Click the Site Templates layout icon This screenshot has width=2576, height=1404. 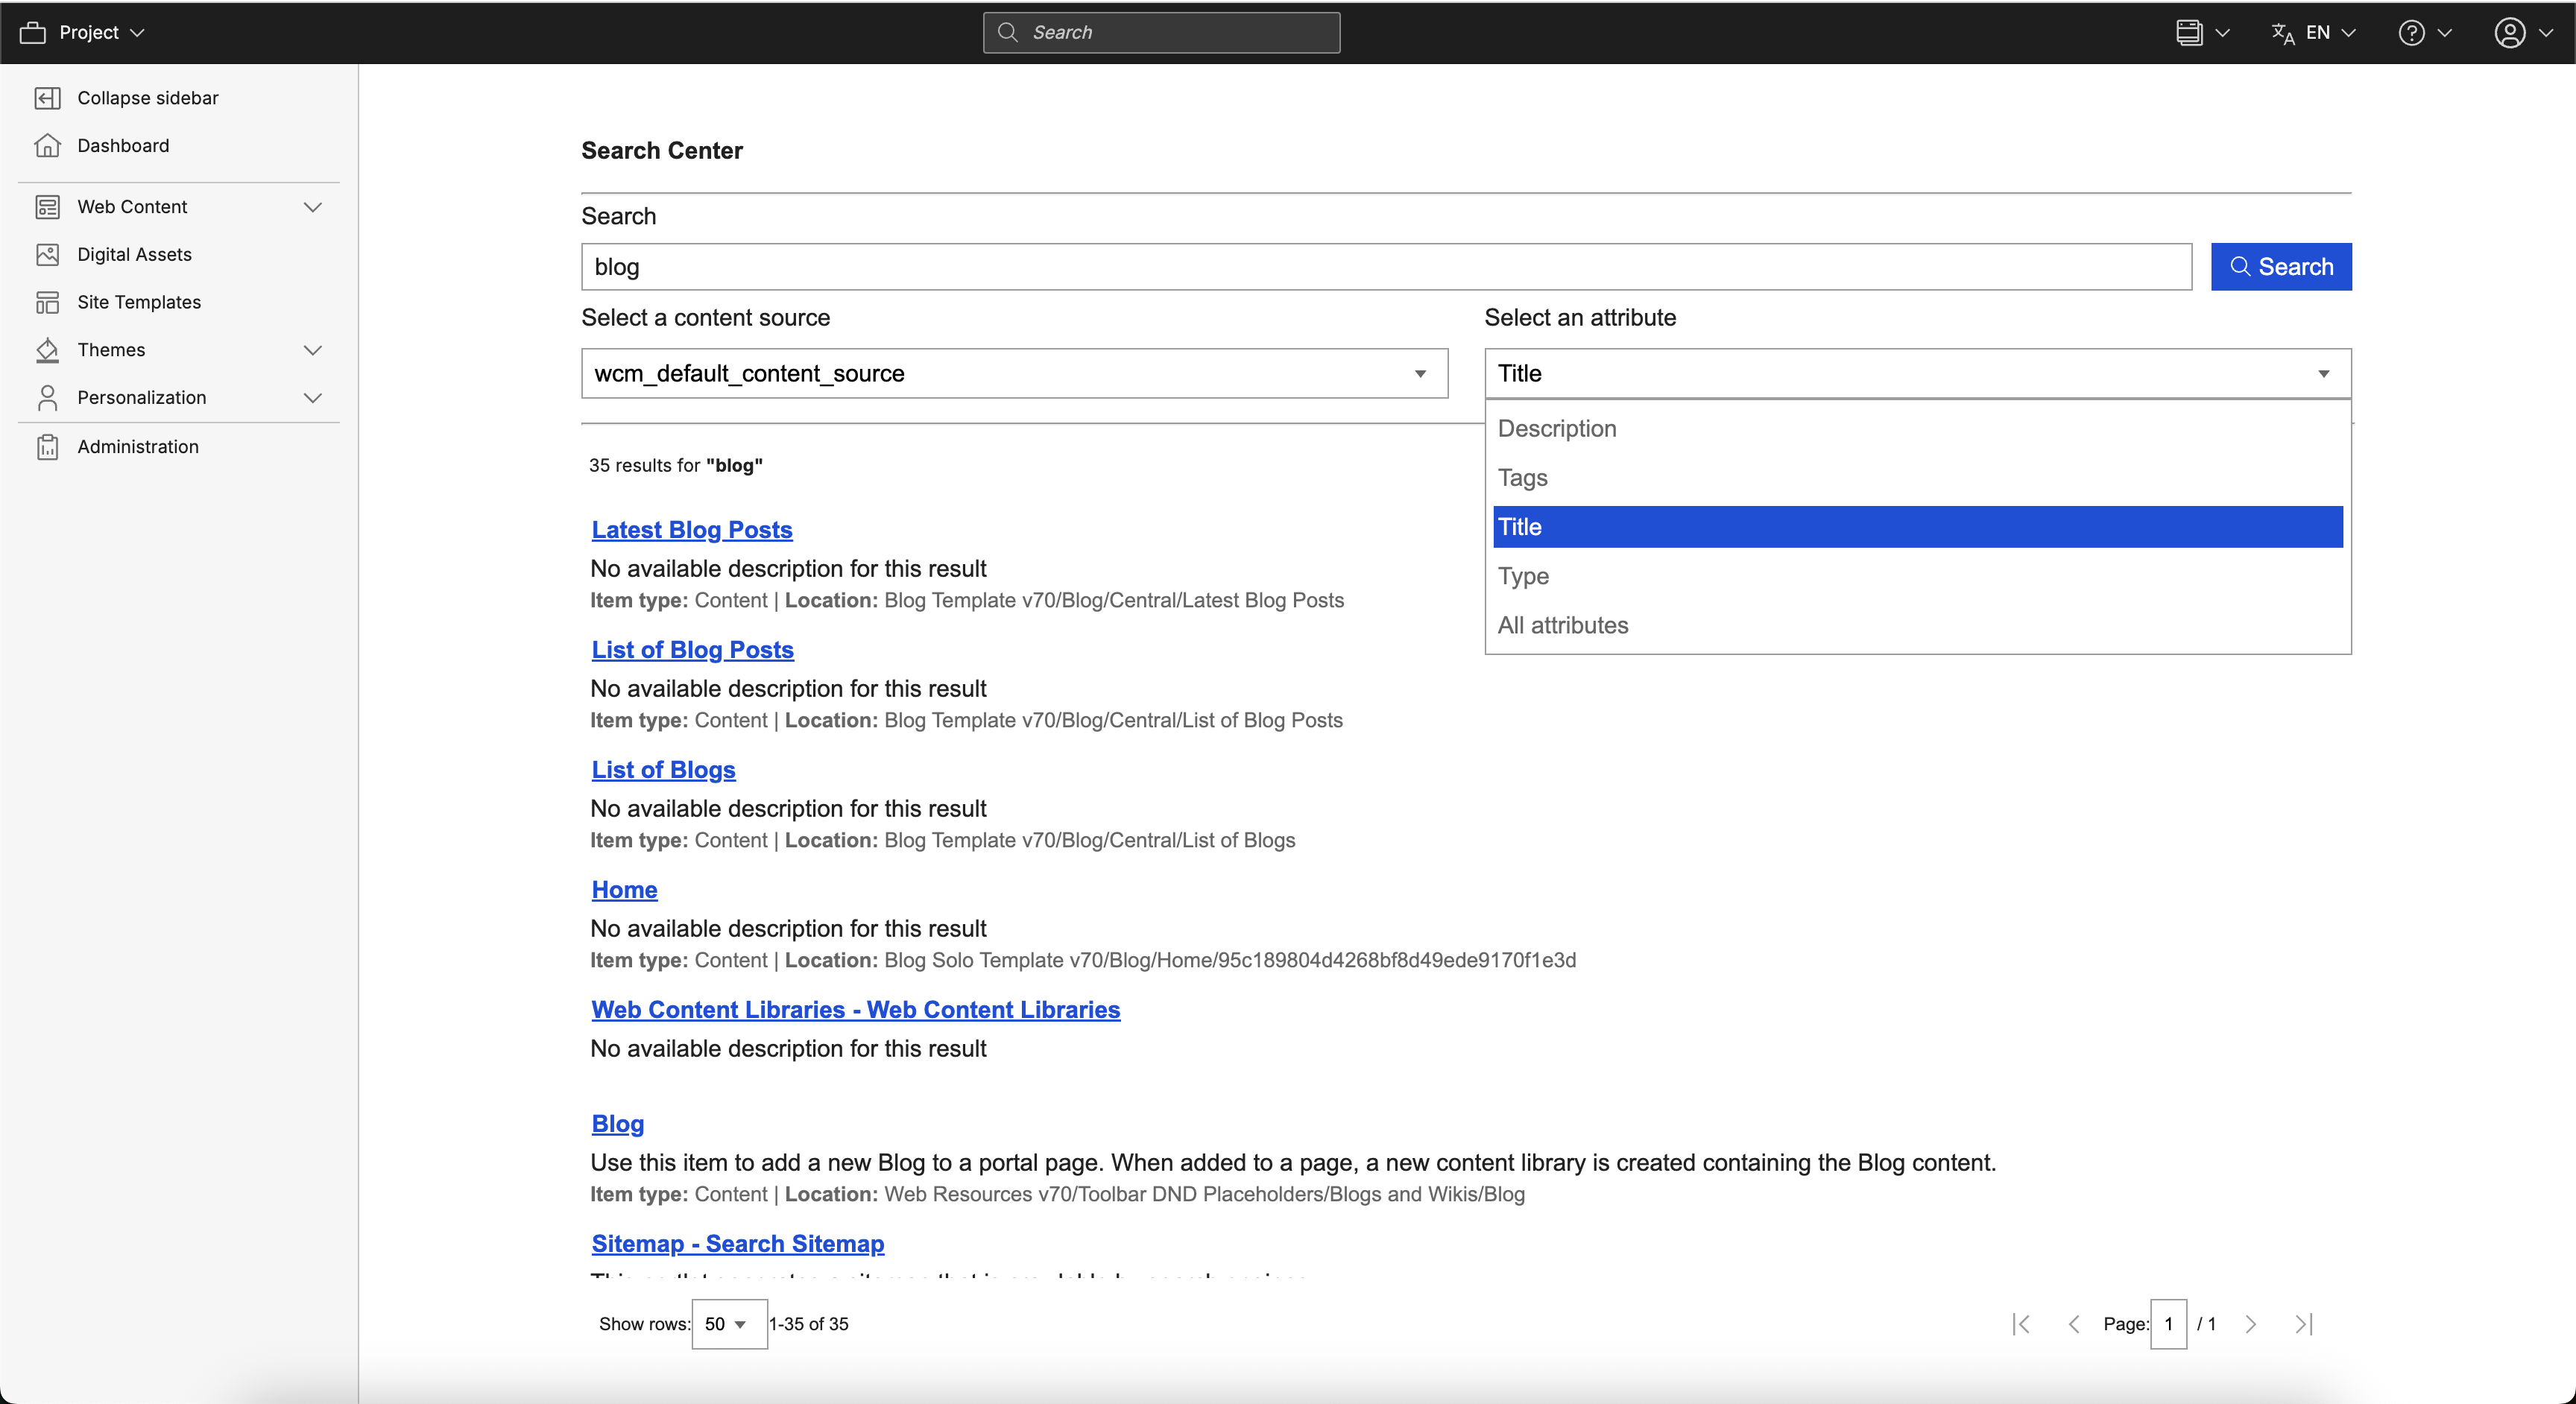tap(47, 302)
